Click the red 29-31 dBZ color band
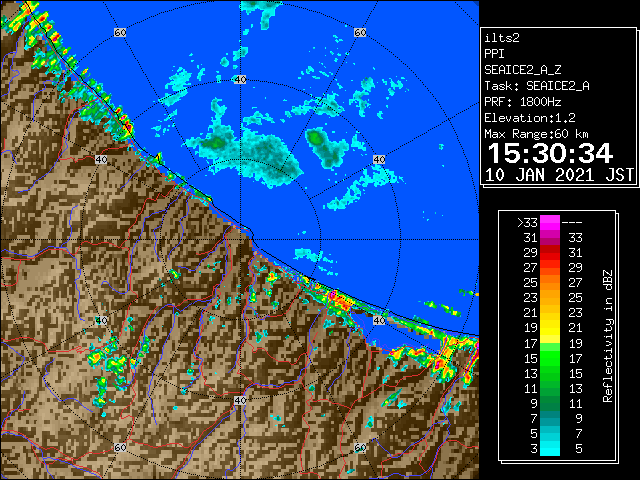This screenshot has width=640, height=480. [550, 253]
